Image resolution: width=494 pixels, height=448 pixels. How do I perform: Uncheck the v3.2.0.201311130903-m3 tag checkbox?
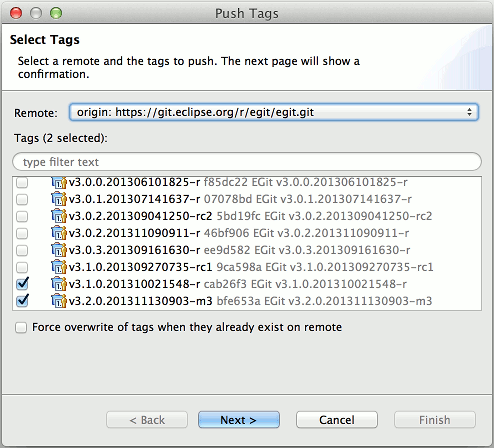[x=22, y=301]
